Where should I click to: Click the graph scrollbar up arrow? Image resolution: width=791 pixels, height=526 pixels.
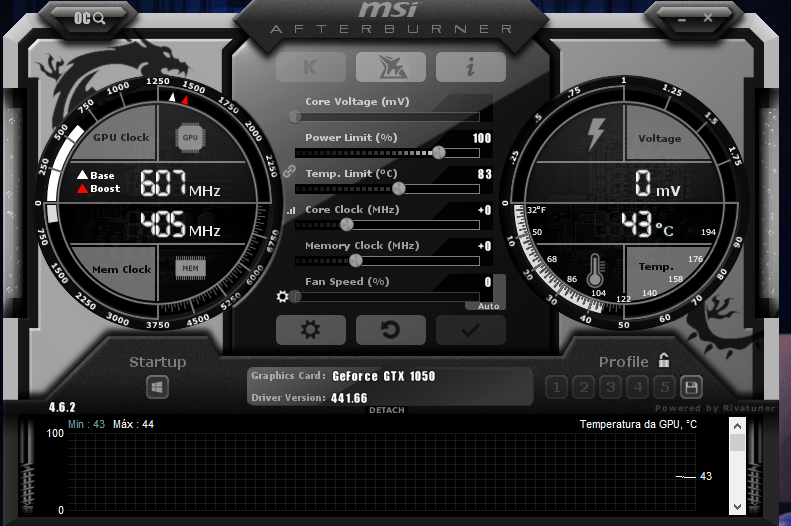tap(737, 426)
